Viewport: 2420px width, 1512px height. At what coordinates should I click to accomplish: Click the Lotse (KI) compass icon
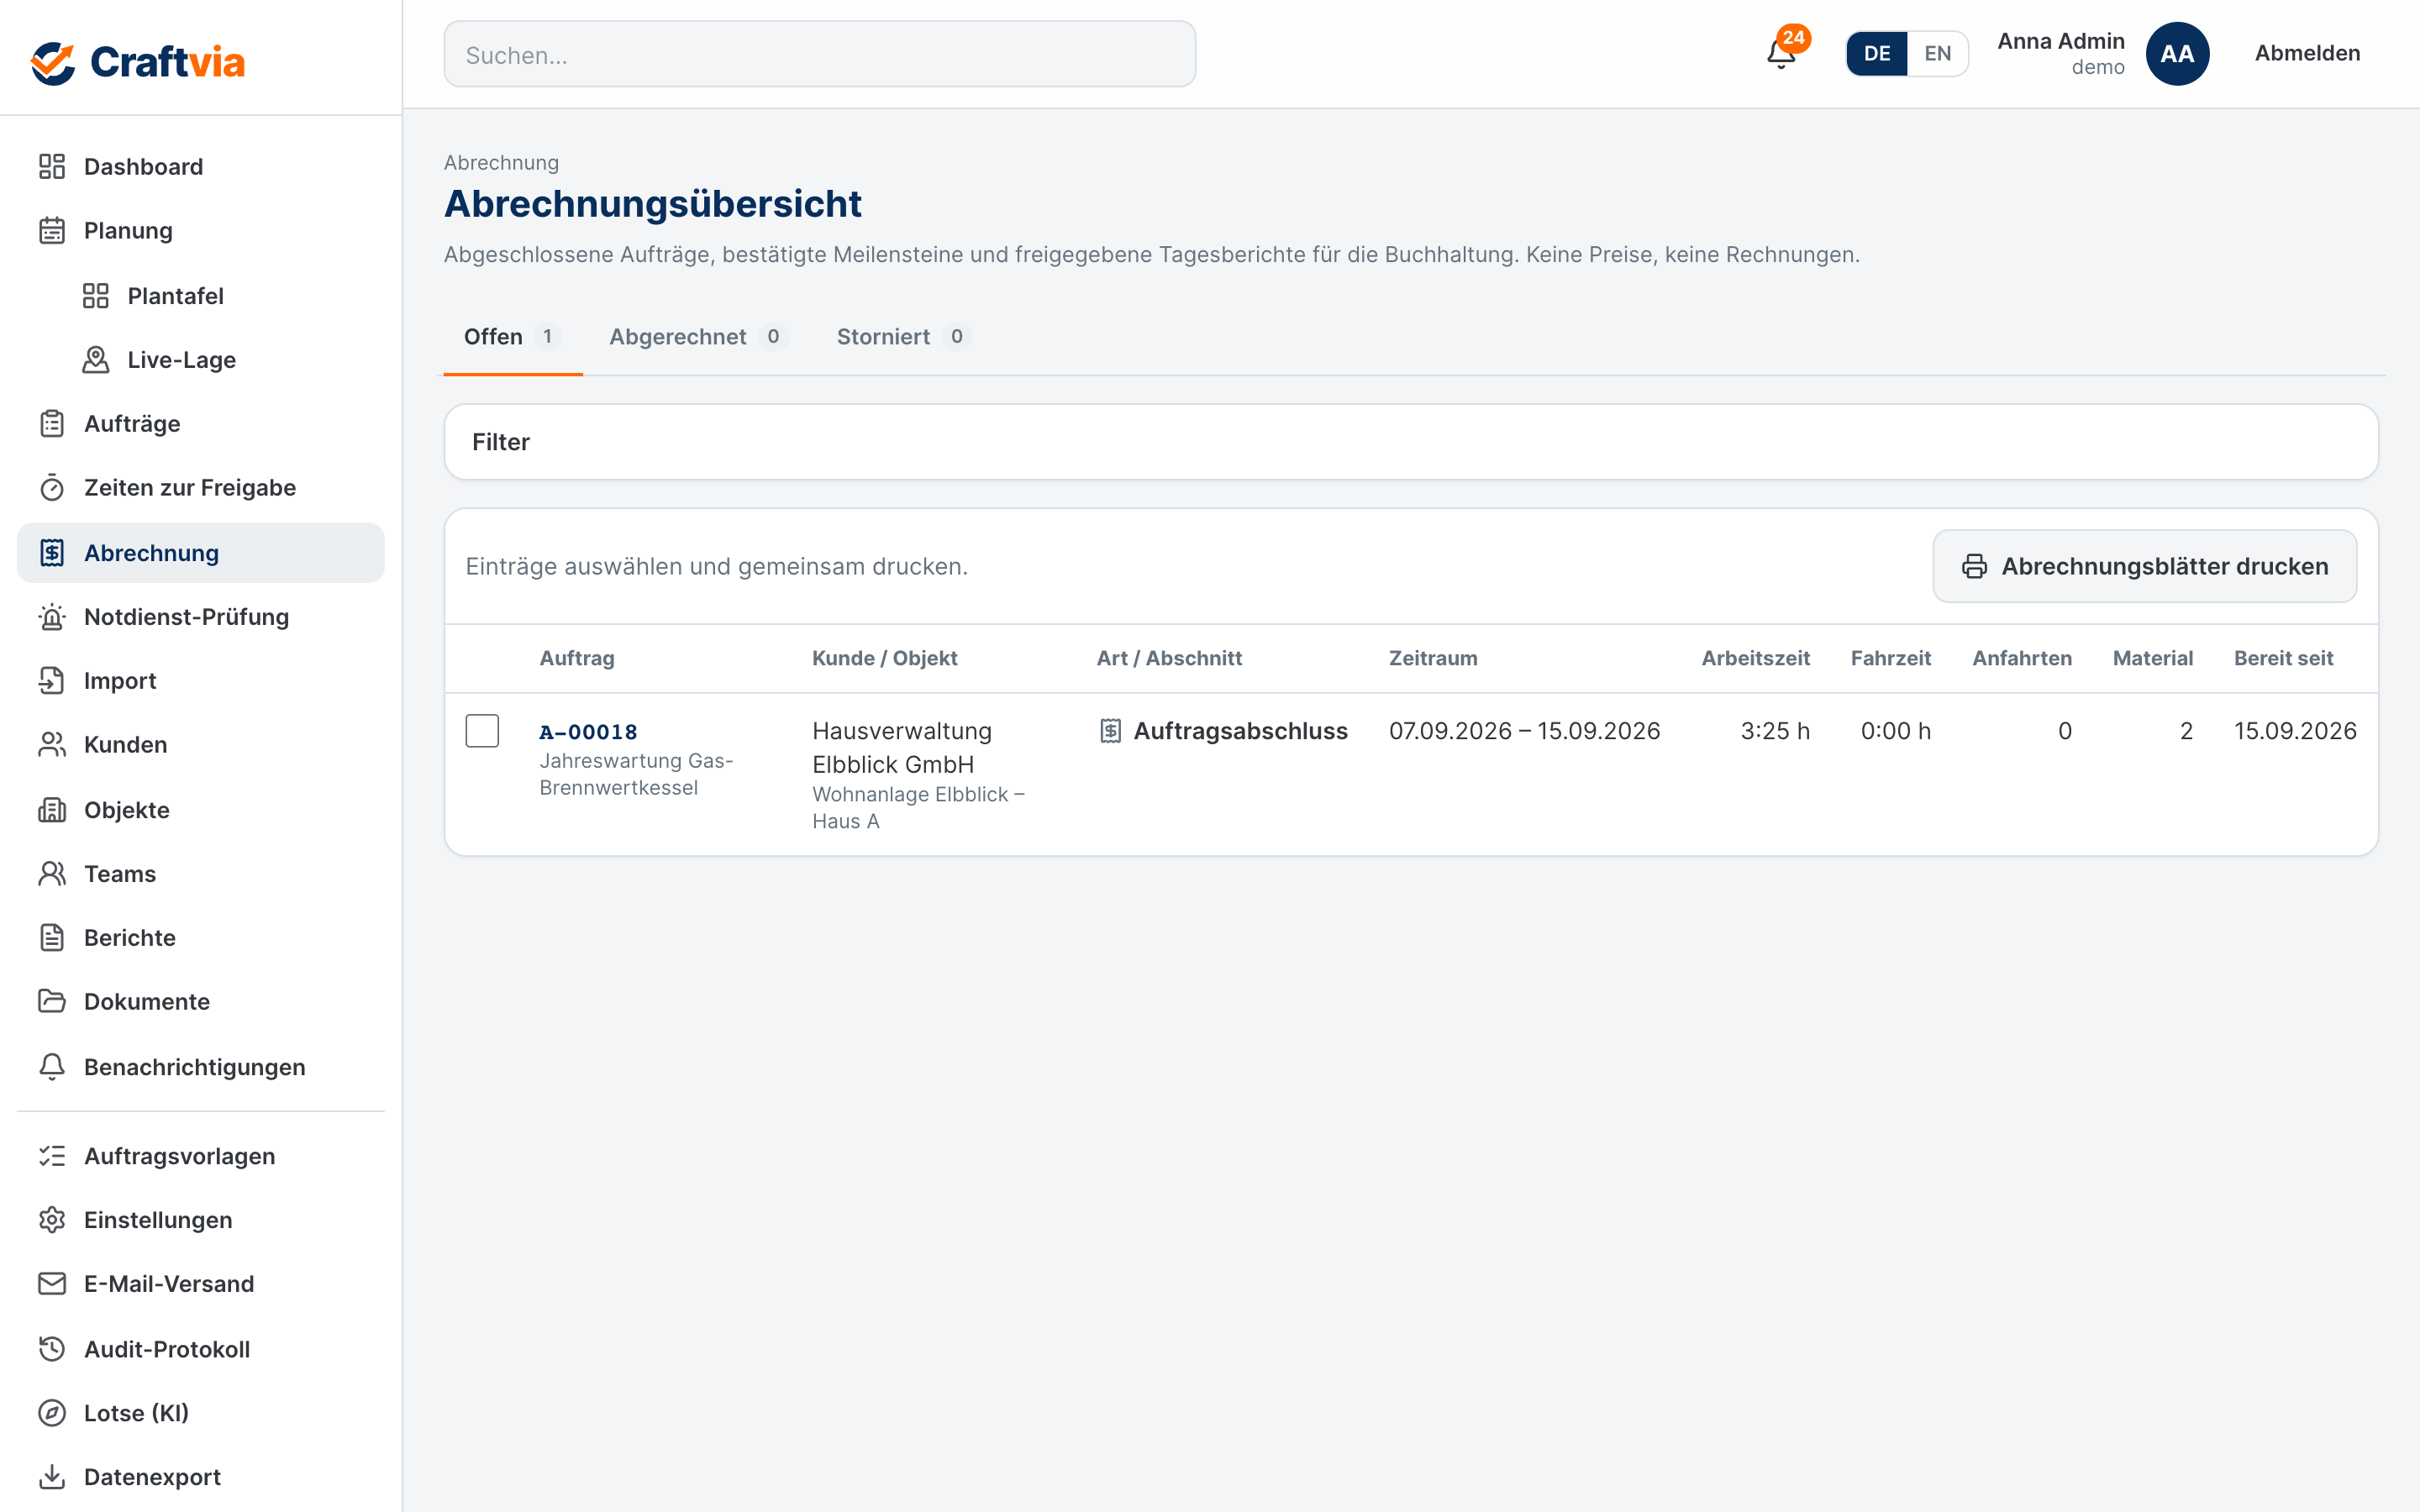52,1413
